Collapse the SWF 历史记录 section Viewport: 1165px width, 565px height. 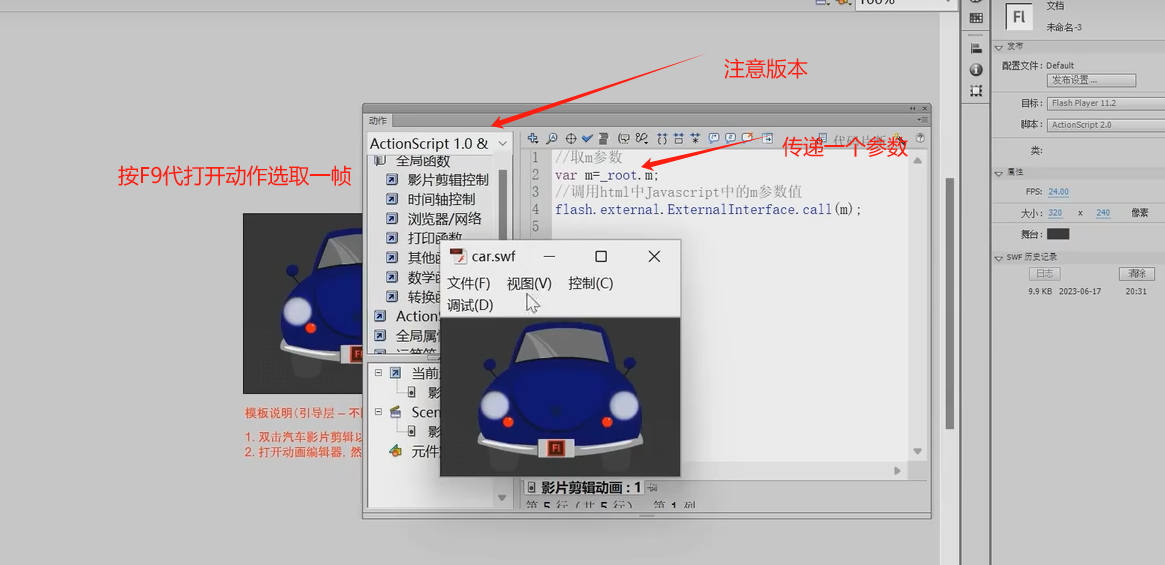(x=999, y=257)
